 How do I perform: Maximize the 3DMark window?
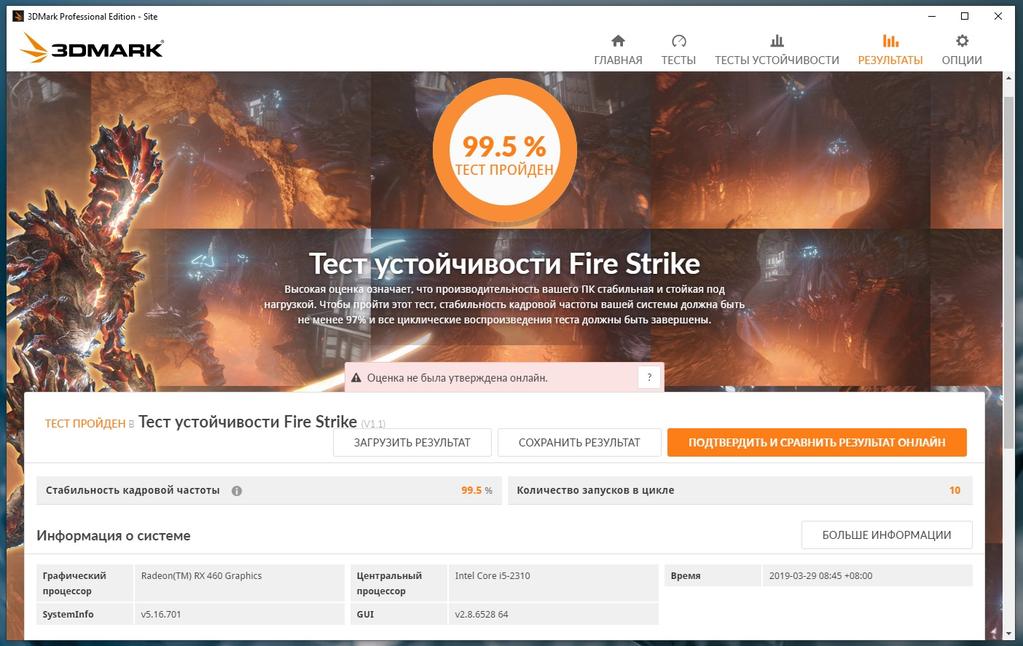[965, 16]
